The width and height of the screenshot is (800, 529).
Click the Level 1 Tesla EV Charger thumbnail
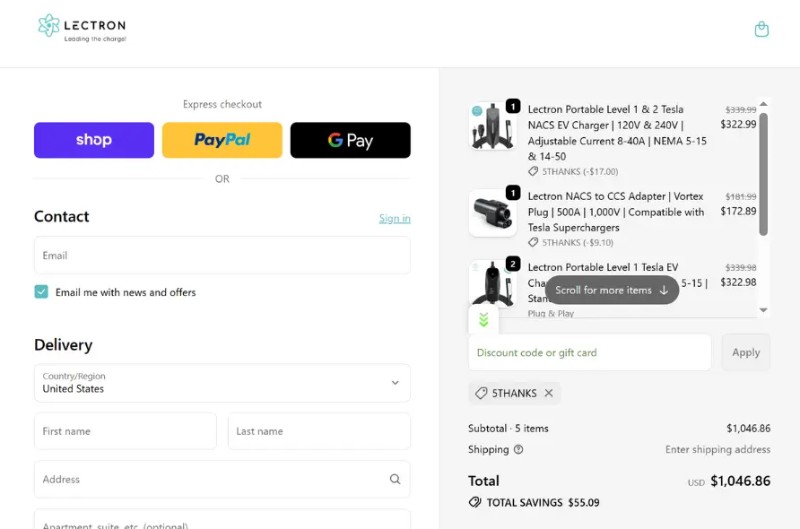492,283
